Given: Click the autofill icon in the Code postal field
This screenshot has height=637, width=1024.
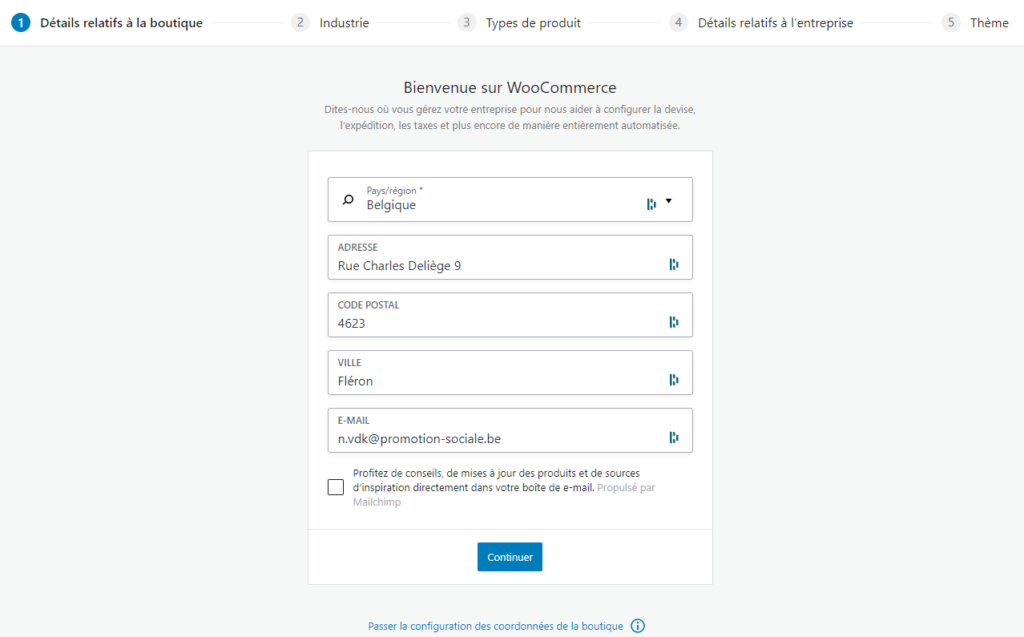Looking at the screenshot, I should (x=673, y=321).
